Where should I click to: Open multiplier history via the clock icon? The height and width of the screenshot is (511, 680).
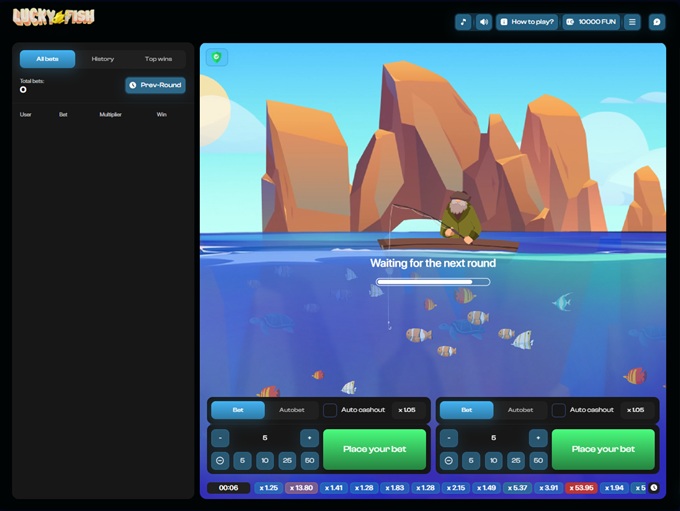click(654, 488)
